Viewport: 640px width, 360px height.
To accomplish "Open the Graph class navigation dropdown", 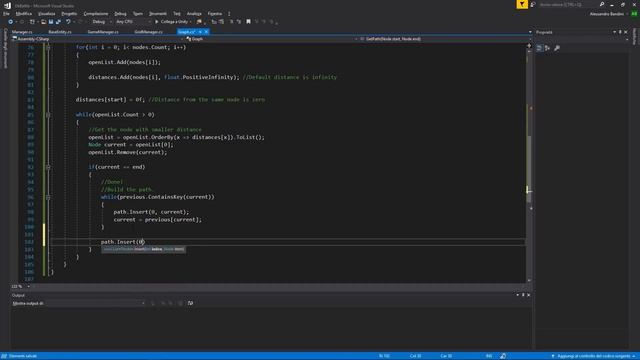I will [x=271, y=39].
